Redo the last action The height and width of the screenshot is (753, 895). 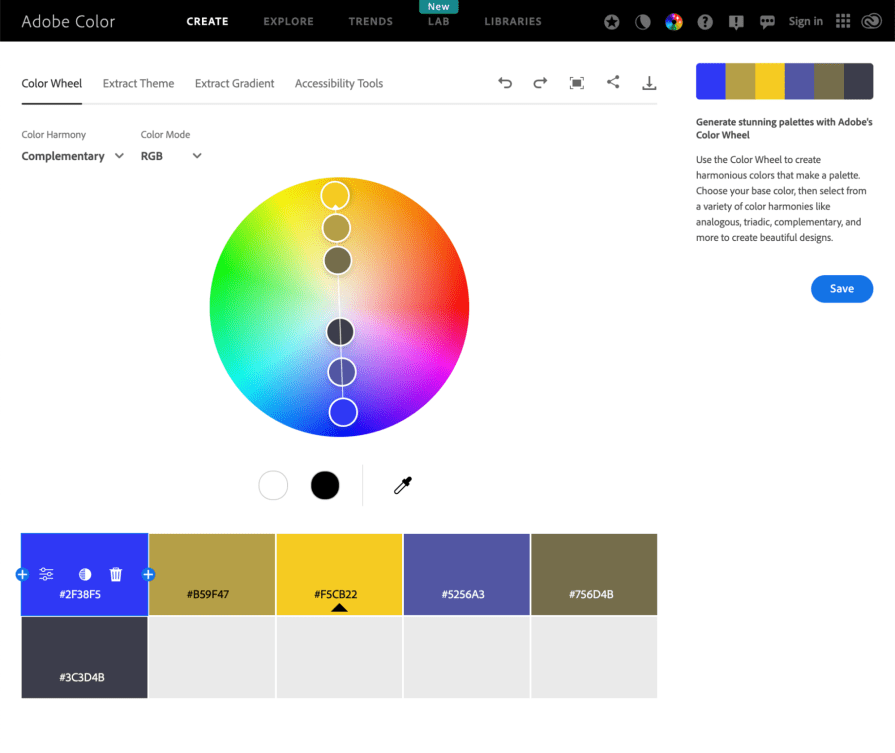[540, 83]
